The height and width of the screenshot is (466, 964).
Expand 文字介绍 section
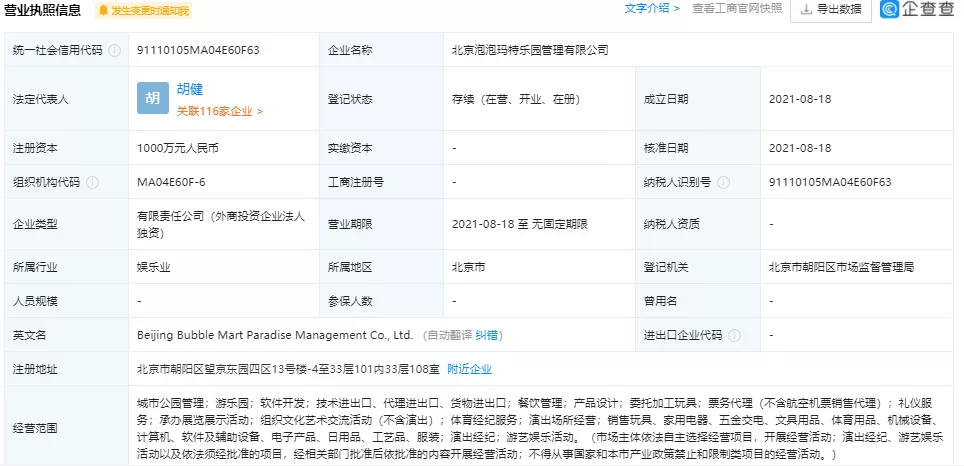[652, 9]
